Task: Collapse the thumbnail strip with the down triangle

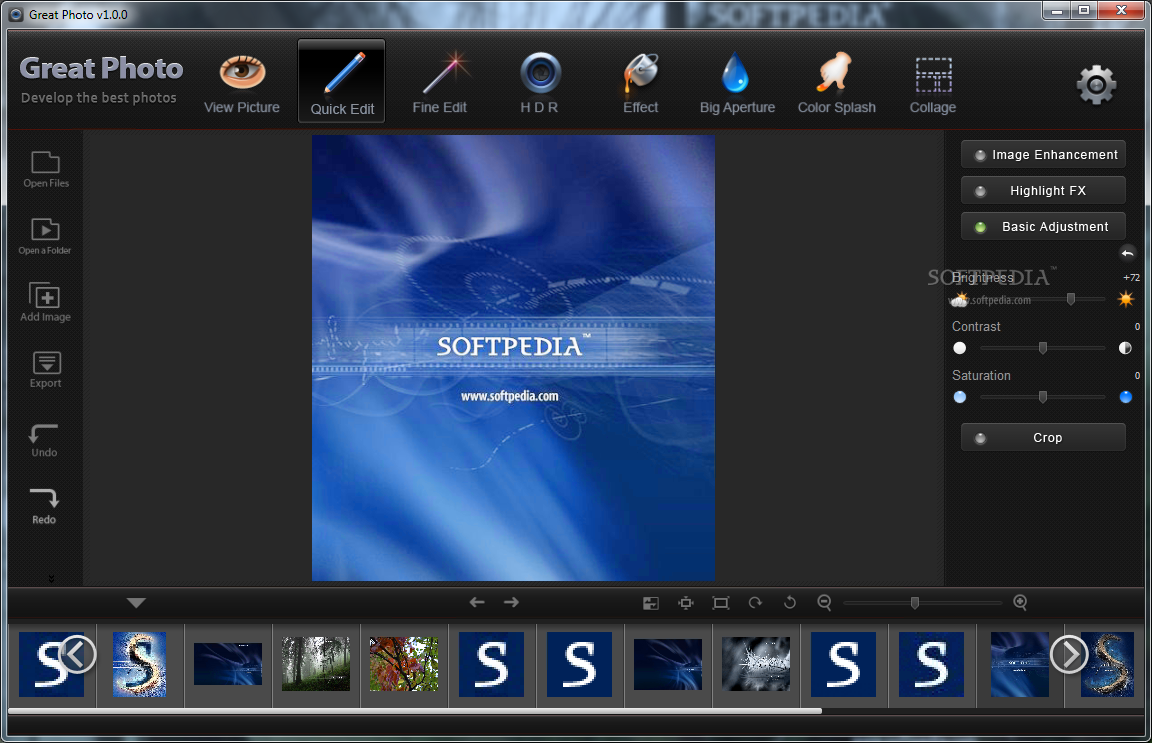Action: point(136,603)
